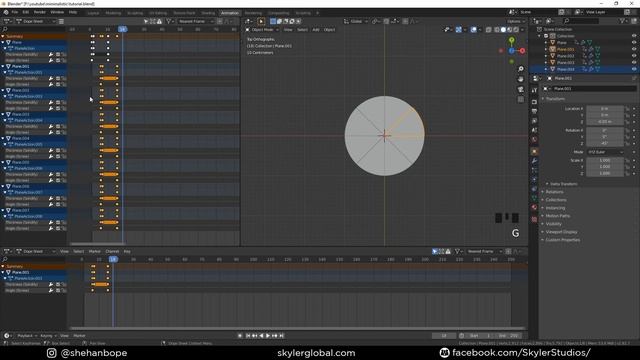Switch to the Rendering workspace tab
The width and height of the screenshot is (640, 360).
[x=253, y=13]
